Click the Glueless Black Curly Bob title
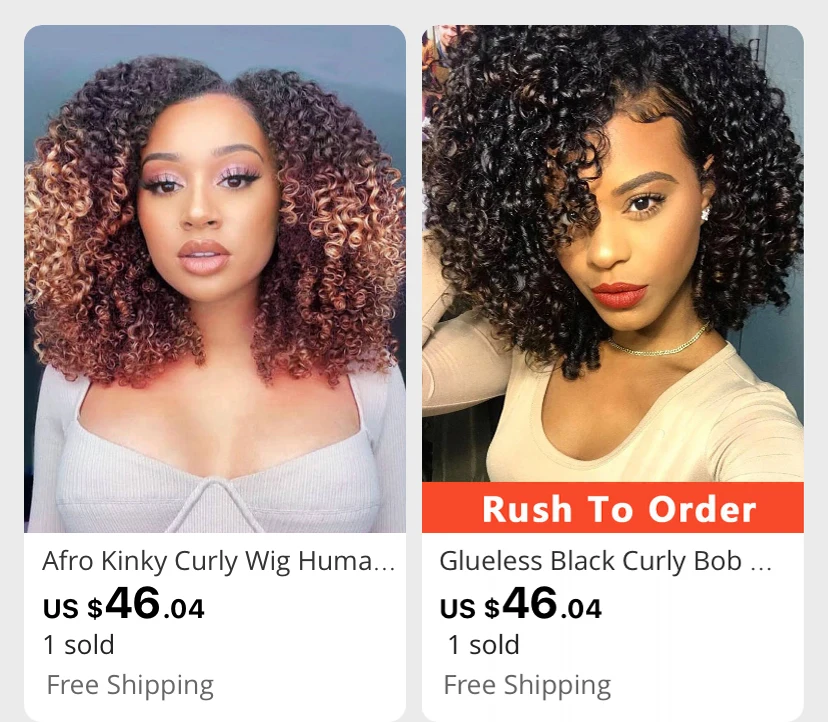The image size is (828, 722). [x=605, y=561]
